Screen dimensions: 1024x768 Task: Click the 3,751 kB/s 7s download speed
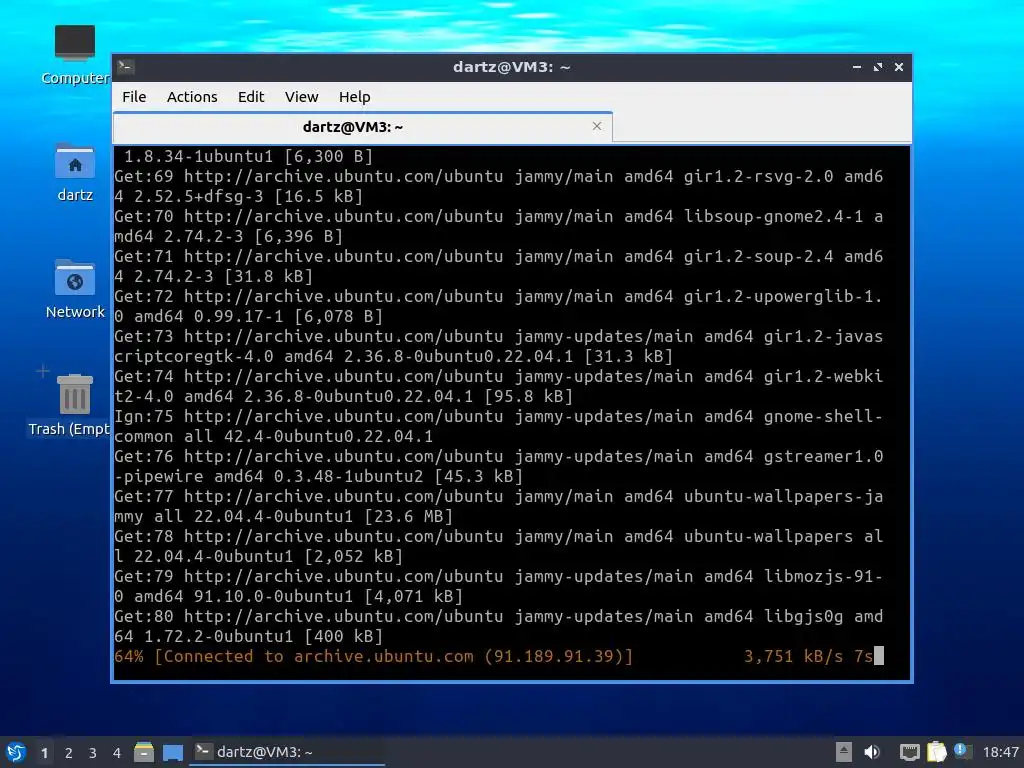tap(808, 656)
